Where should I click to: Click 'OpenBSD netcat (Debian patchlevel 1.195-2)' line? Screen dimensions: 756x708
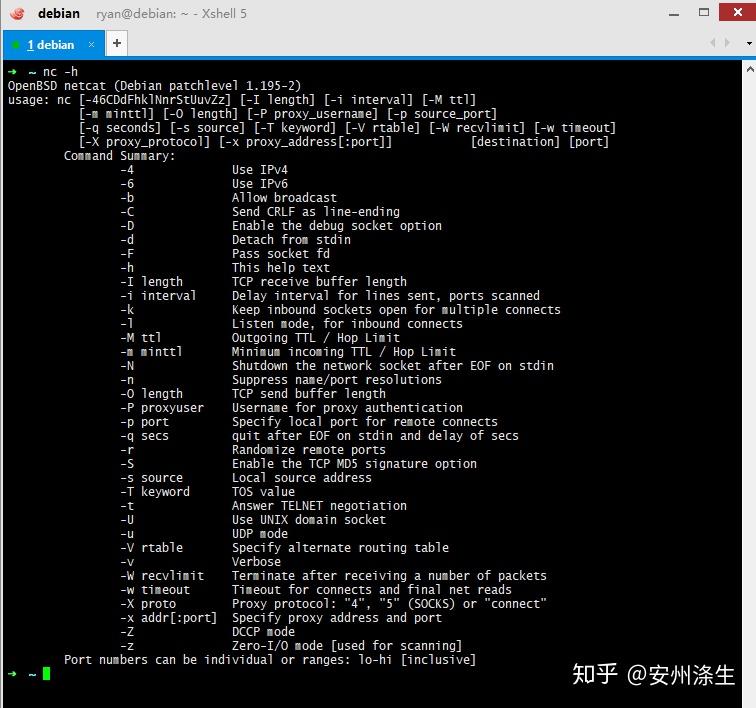point(154,86)
